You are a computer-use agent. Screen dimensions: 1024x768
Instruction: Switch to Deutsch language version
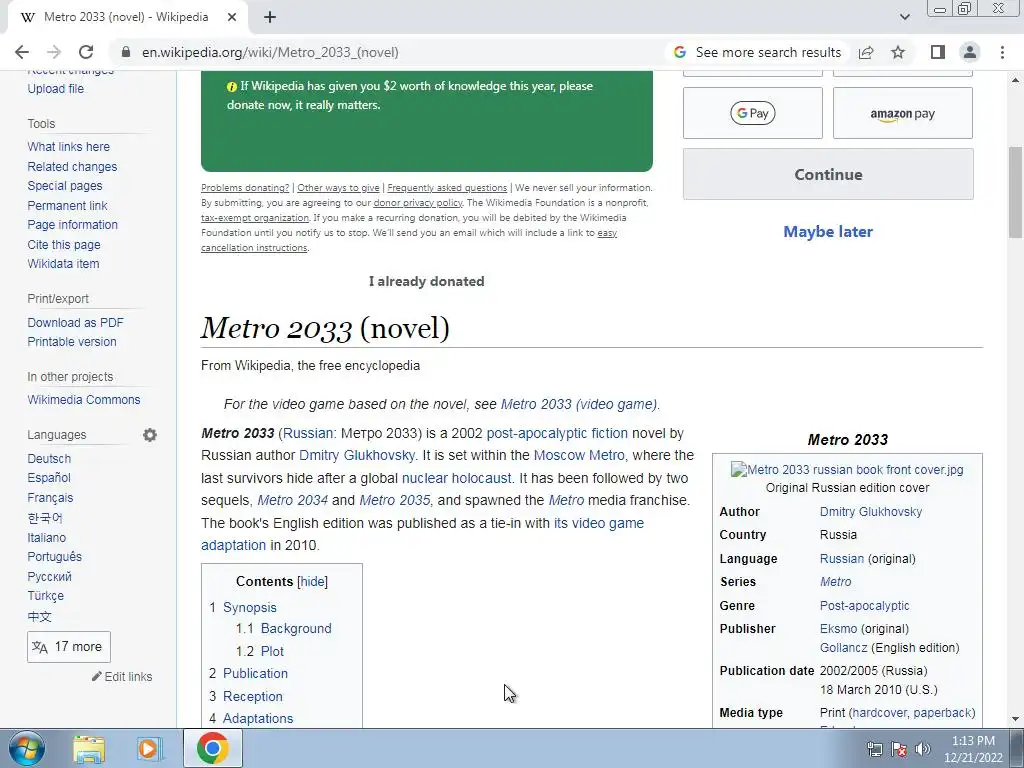click(x=49, y=459)
